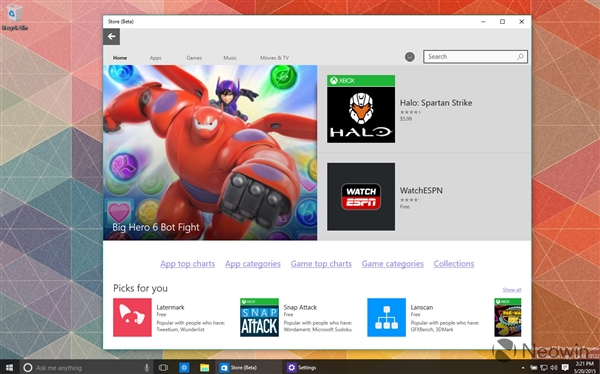Screen dimensions: 600x374
Task: Switch to the Music tab
Action: pos(230,58)
